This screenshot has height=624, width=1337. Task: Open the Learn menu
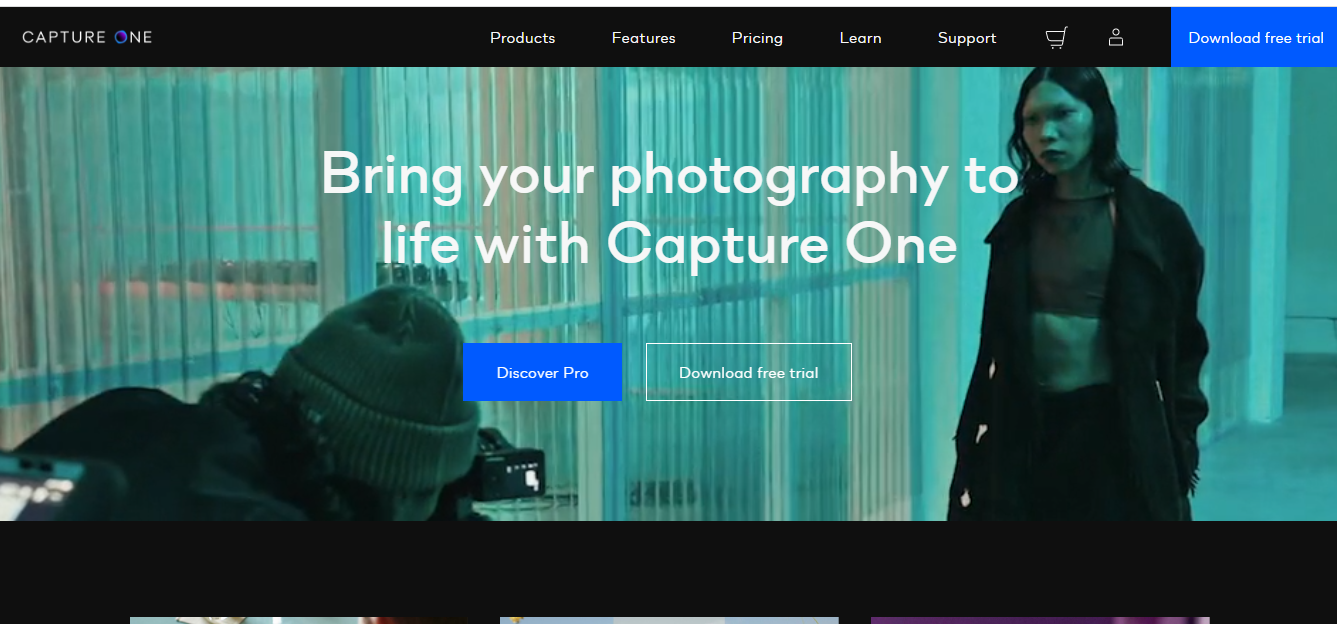point(860,38)
